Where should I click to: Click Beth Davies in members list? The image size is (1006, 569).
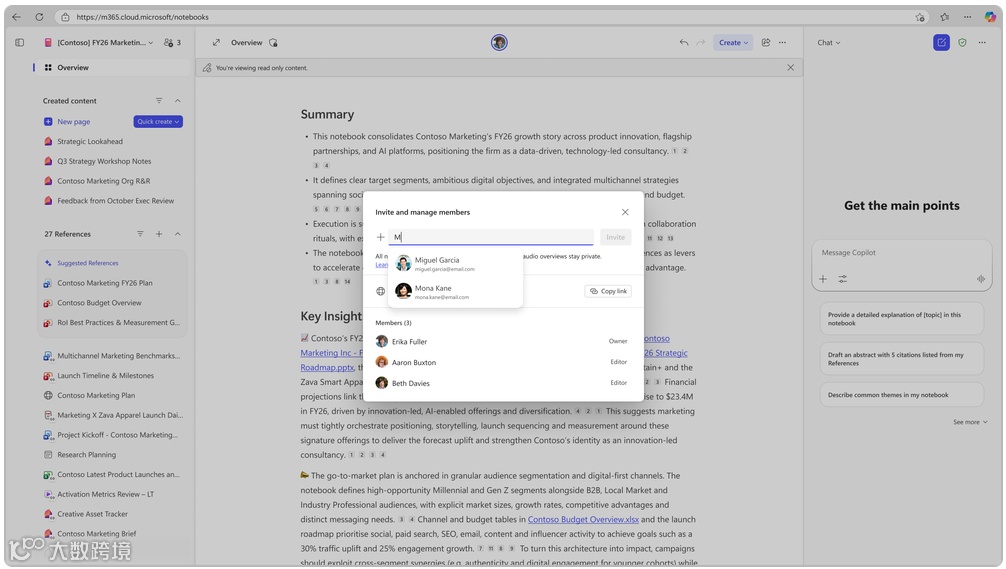tap(411, 384)
